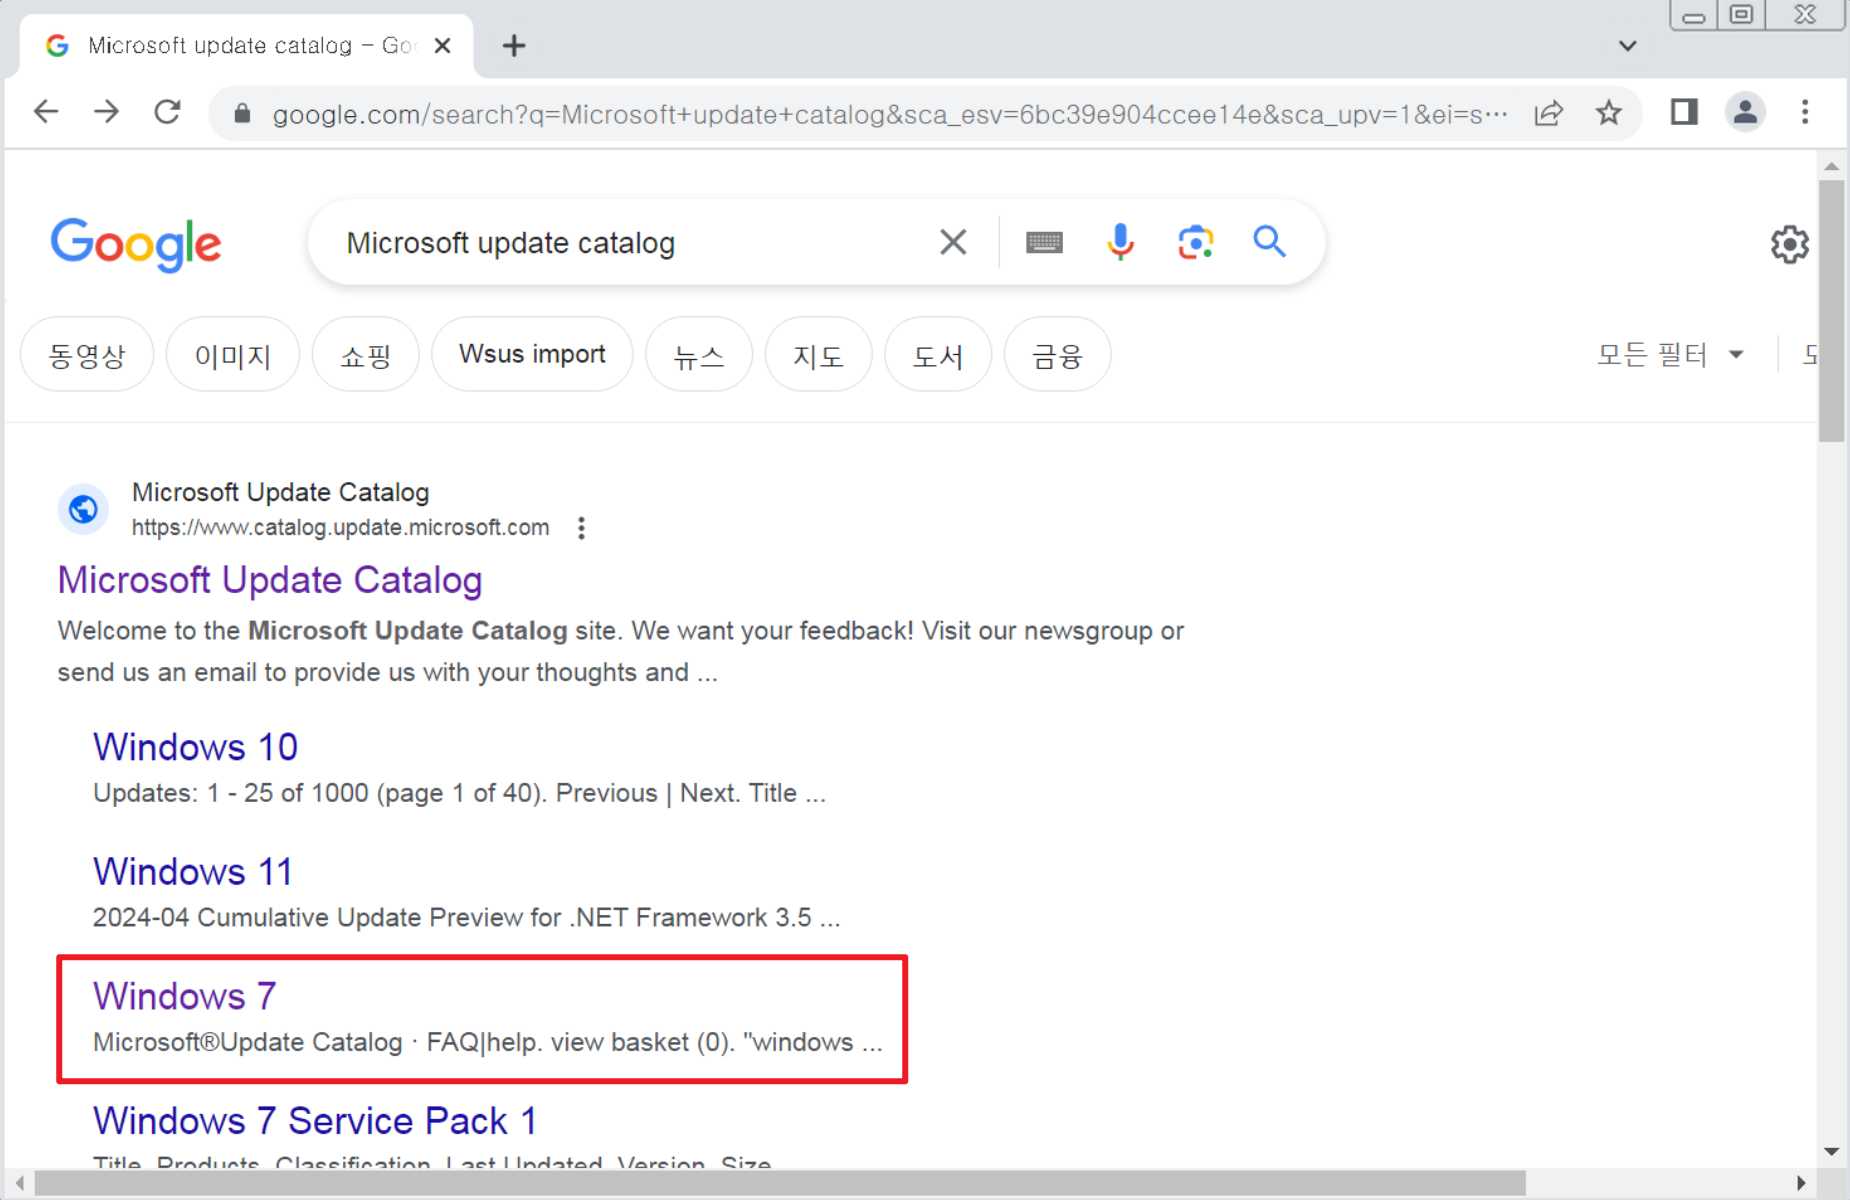Open the Windows 7 Service Pack 1 sitelink
Screen dimensions: 1850x1200
(x=315, y=1121)
